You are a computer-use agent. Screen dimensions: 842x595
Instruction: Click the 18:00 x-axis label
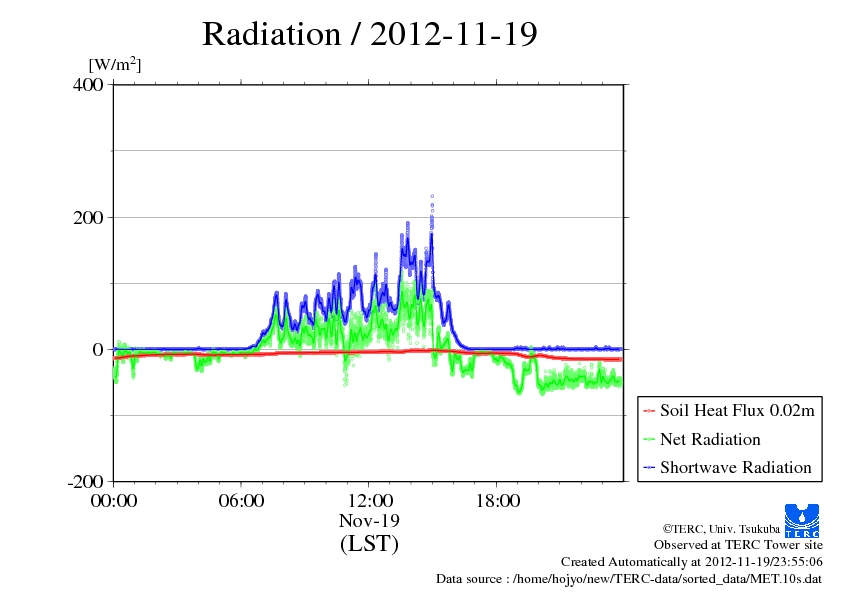tap(498, 501)
